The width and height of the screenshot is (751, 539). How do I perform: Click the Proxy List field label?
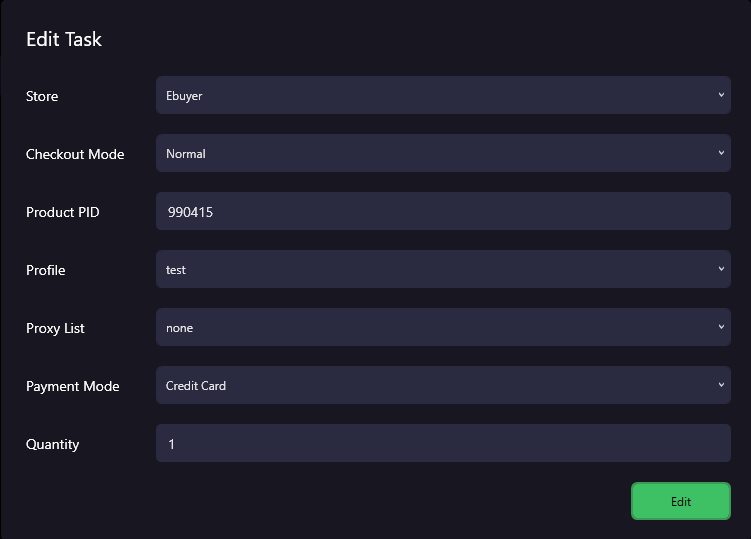point(55,329)
